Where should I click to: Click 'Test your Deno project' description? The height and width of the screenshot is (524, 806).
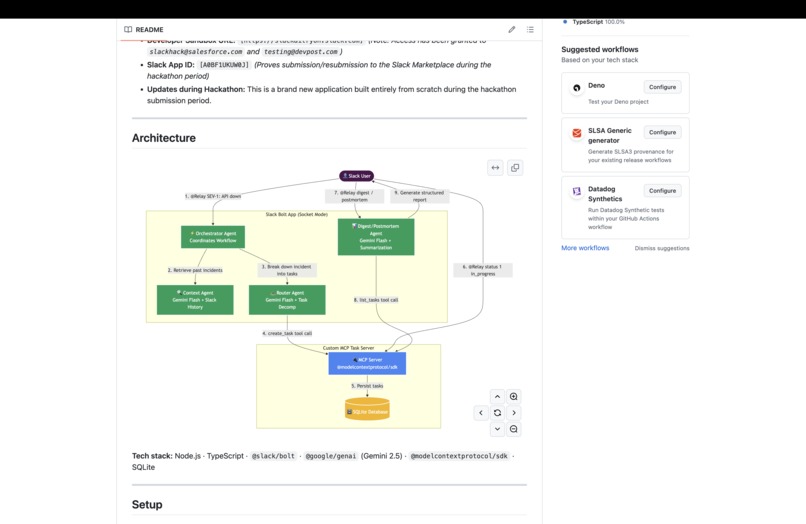pyautogui.click(x=618, y=102)
